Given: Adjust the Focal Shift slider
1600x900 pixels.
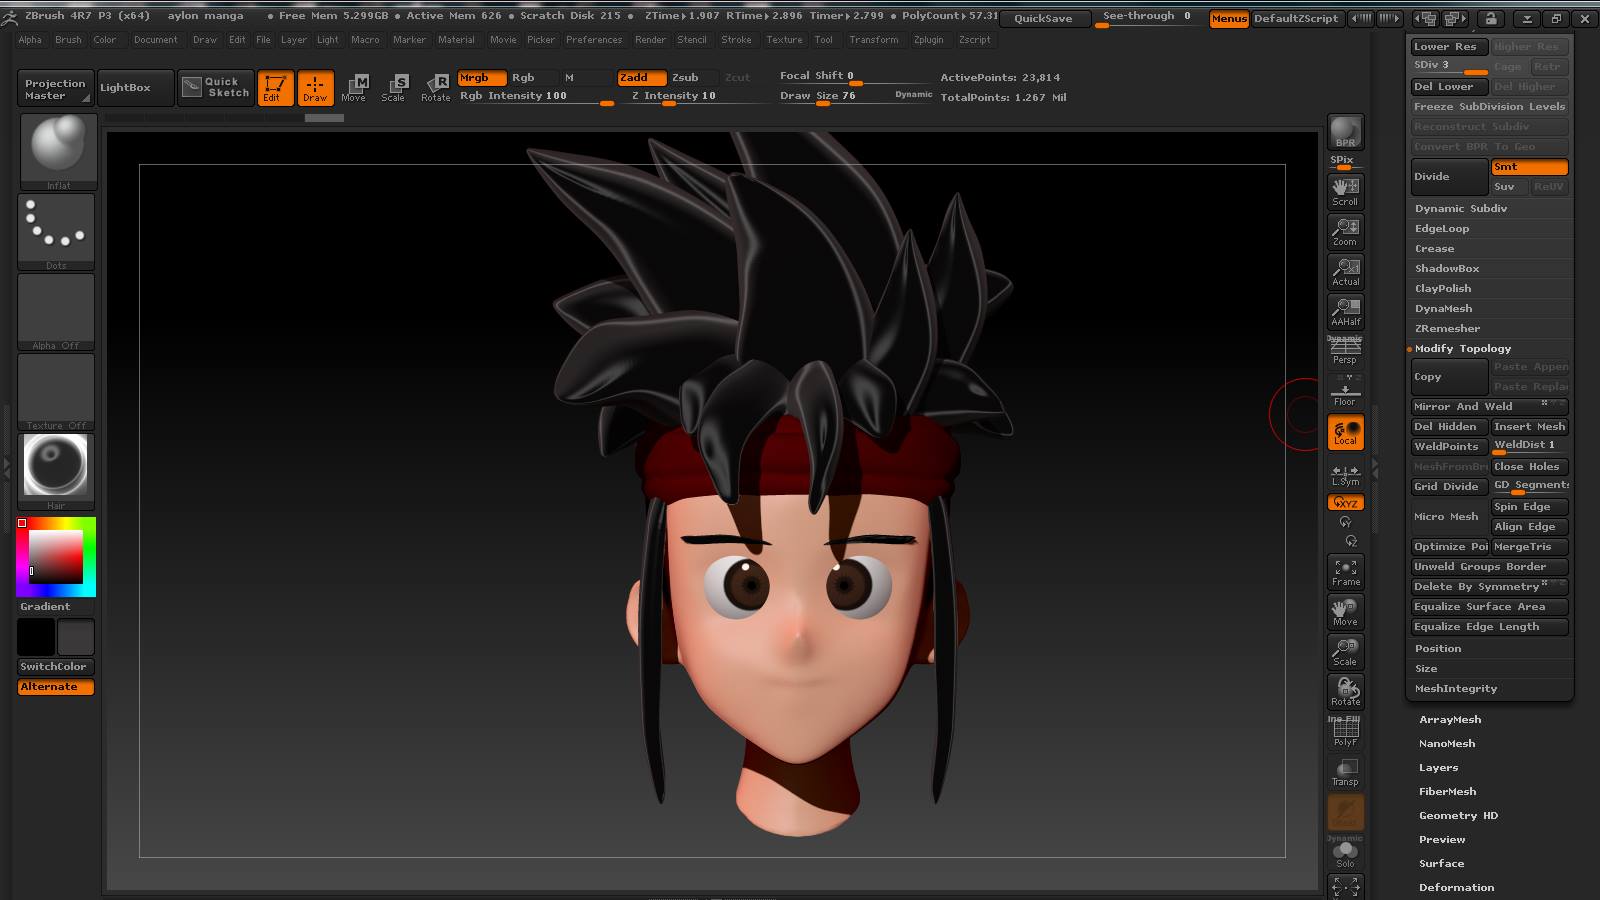Looking at the screenshot, I should coord(855,76).
